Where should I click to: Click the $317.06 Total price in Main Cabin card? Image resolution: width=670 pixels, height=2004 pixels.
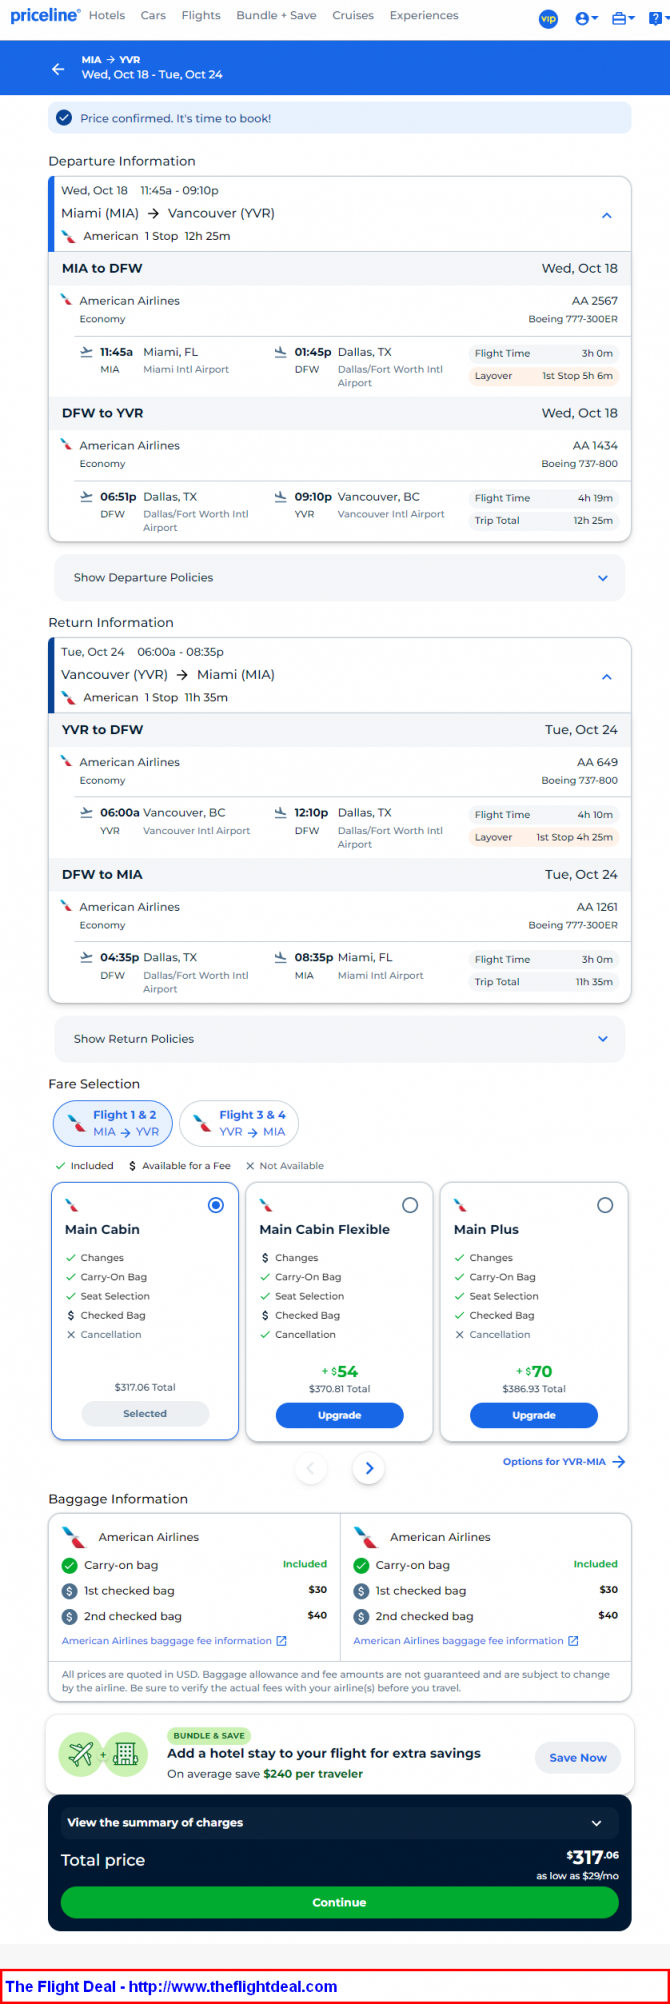pyautogui.click(x=145, y=1387)
